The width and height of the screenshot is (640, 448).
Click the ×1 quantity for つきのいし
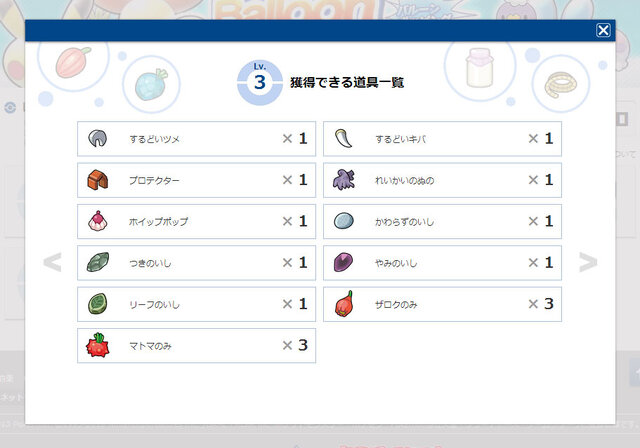[295, 262]
